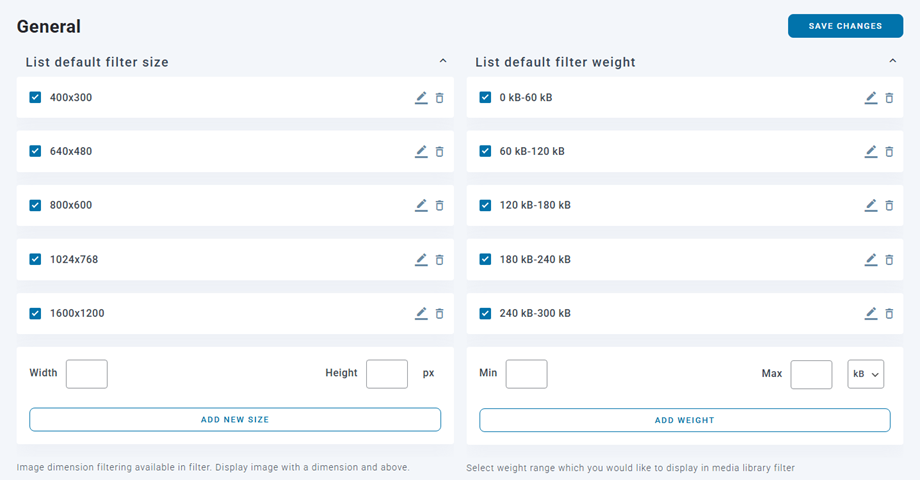Edit the 180 kB-240 kB weight range
Image resolution: width=920 pixels, height=480 pixels.
(x=871, y=260)
